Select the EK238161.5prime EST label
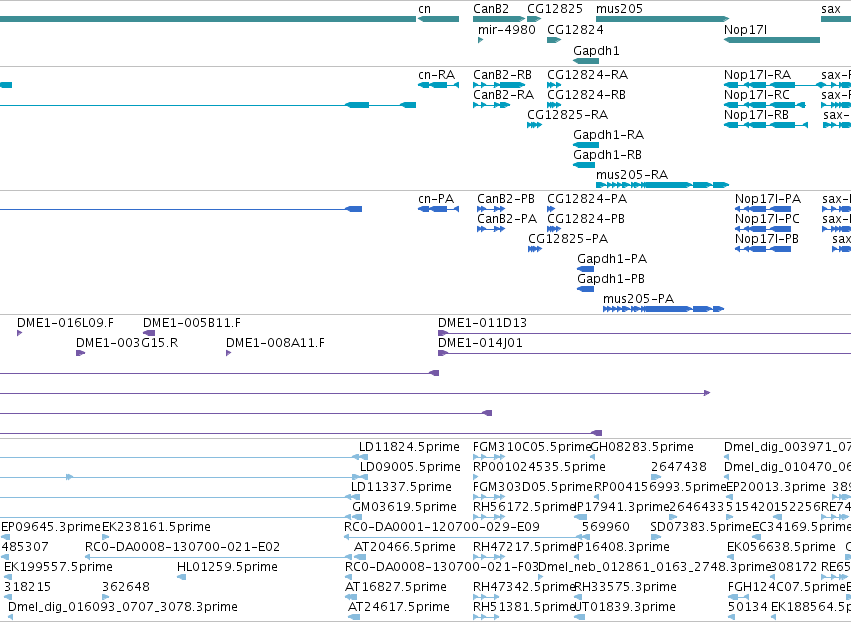 156,527
